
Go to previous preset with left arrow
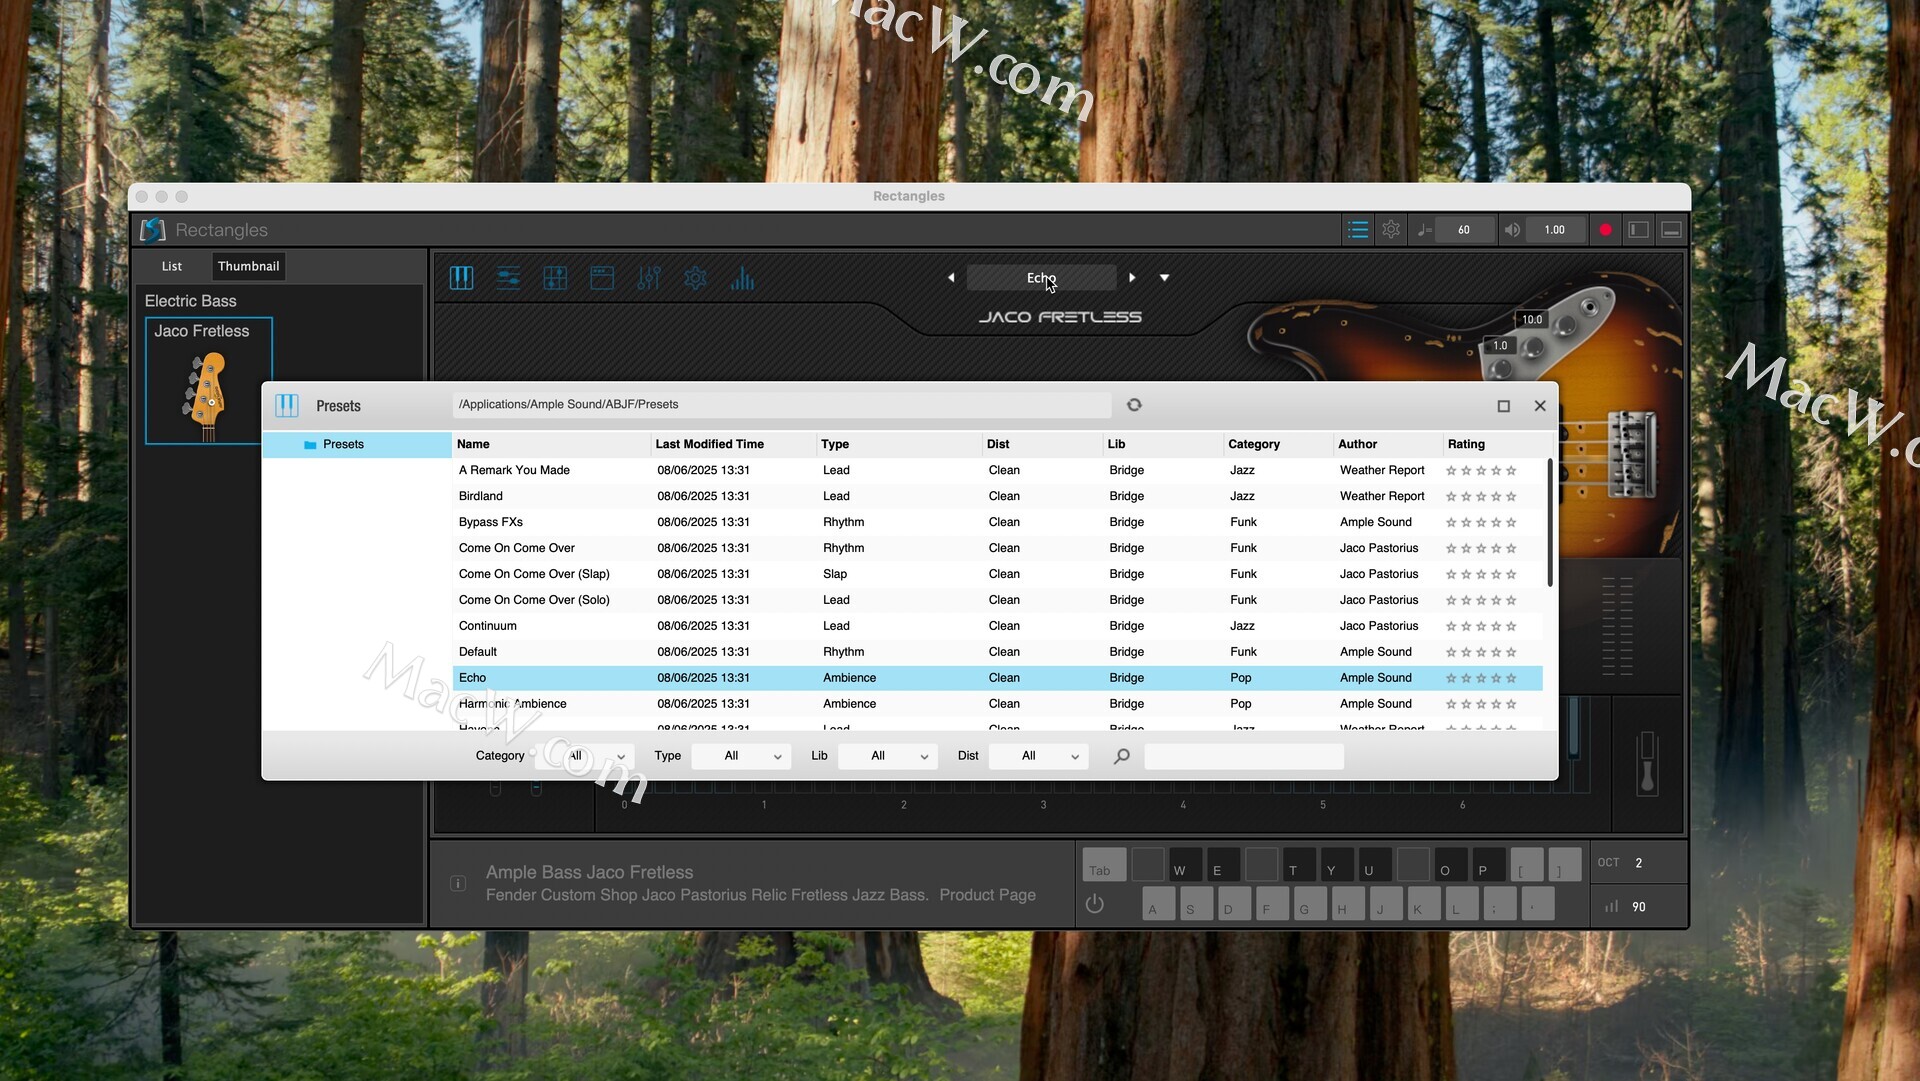(951, 278)
